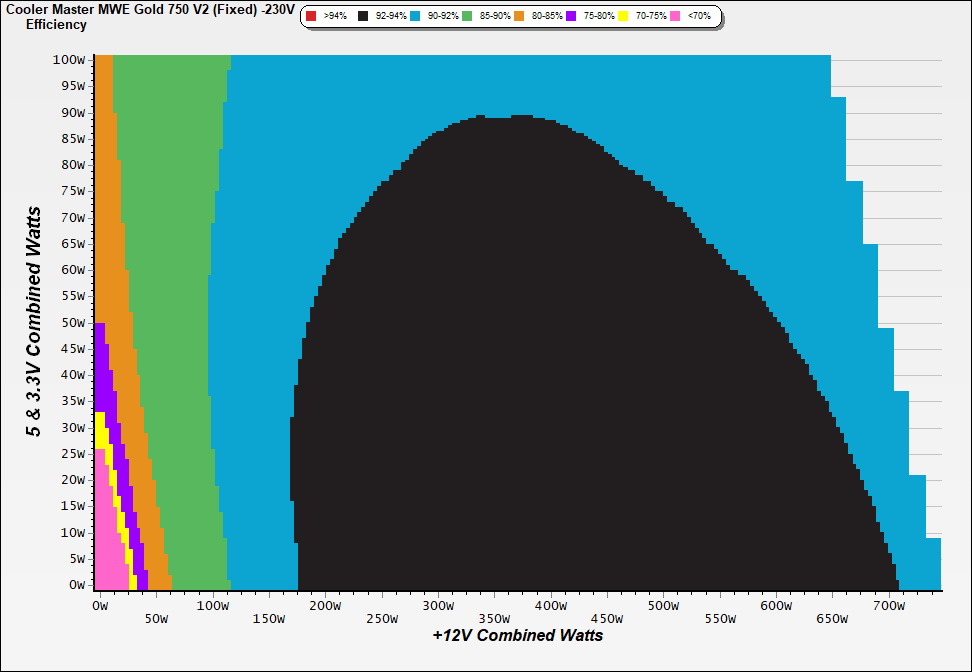Click the 'Efficiency' subtitle text
Screen dimensions: 972x672
(56, 24)
